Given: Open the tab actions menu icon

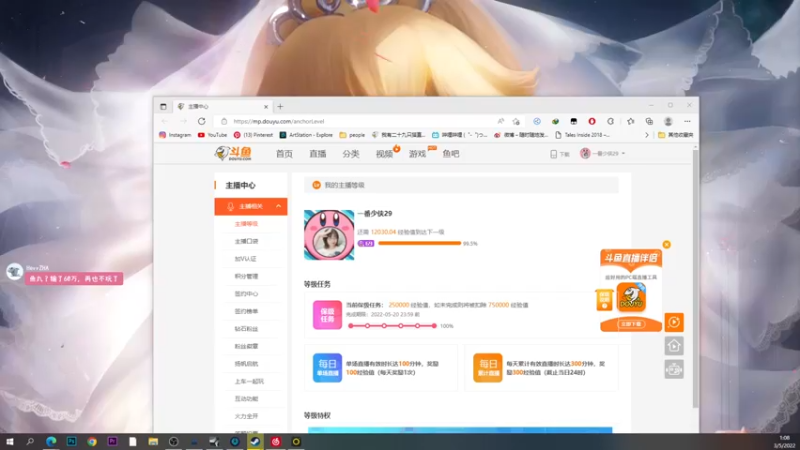Looking at the screenshot, I should click(x=163, y=107).
